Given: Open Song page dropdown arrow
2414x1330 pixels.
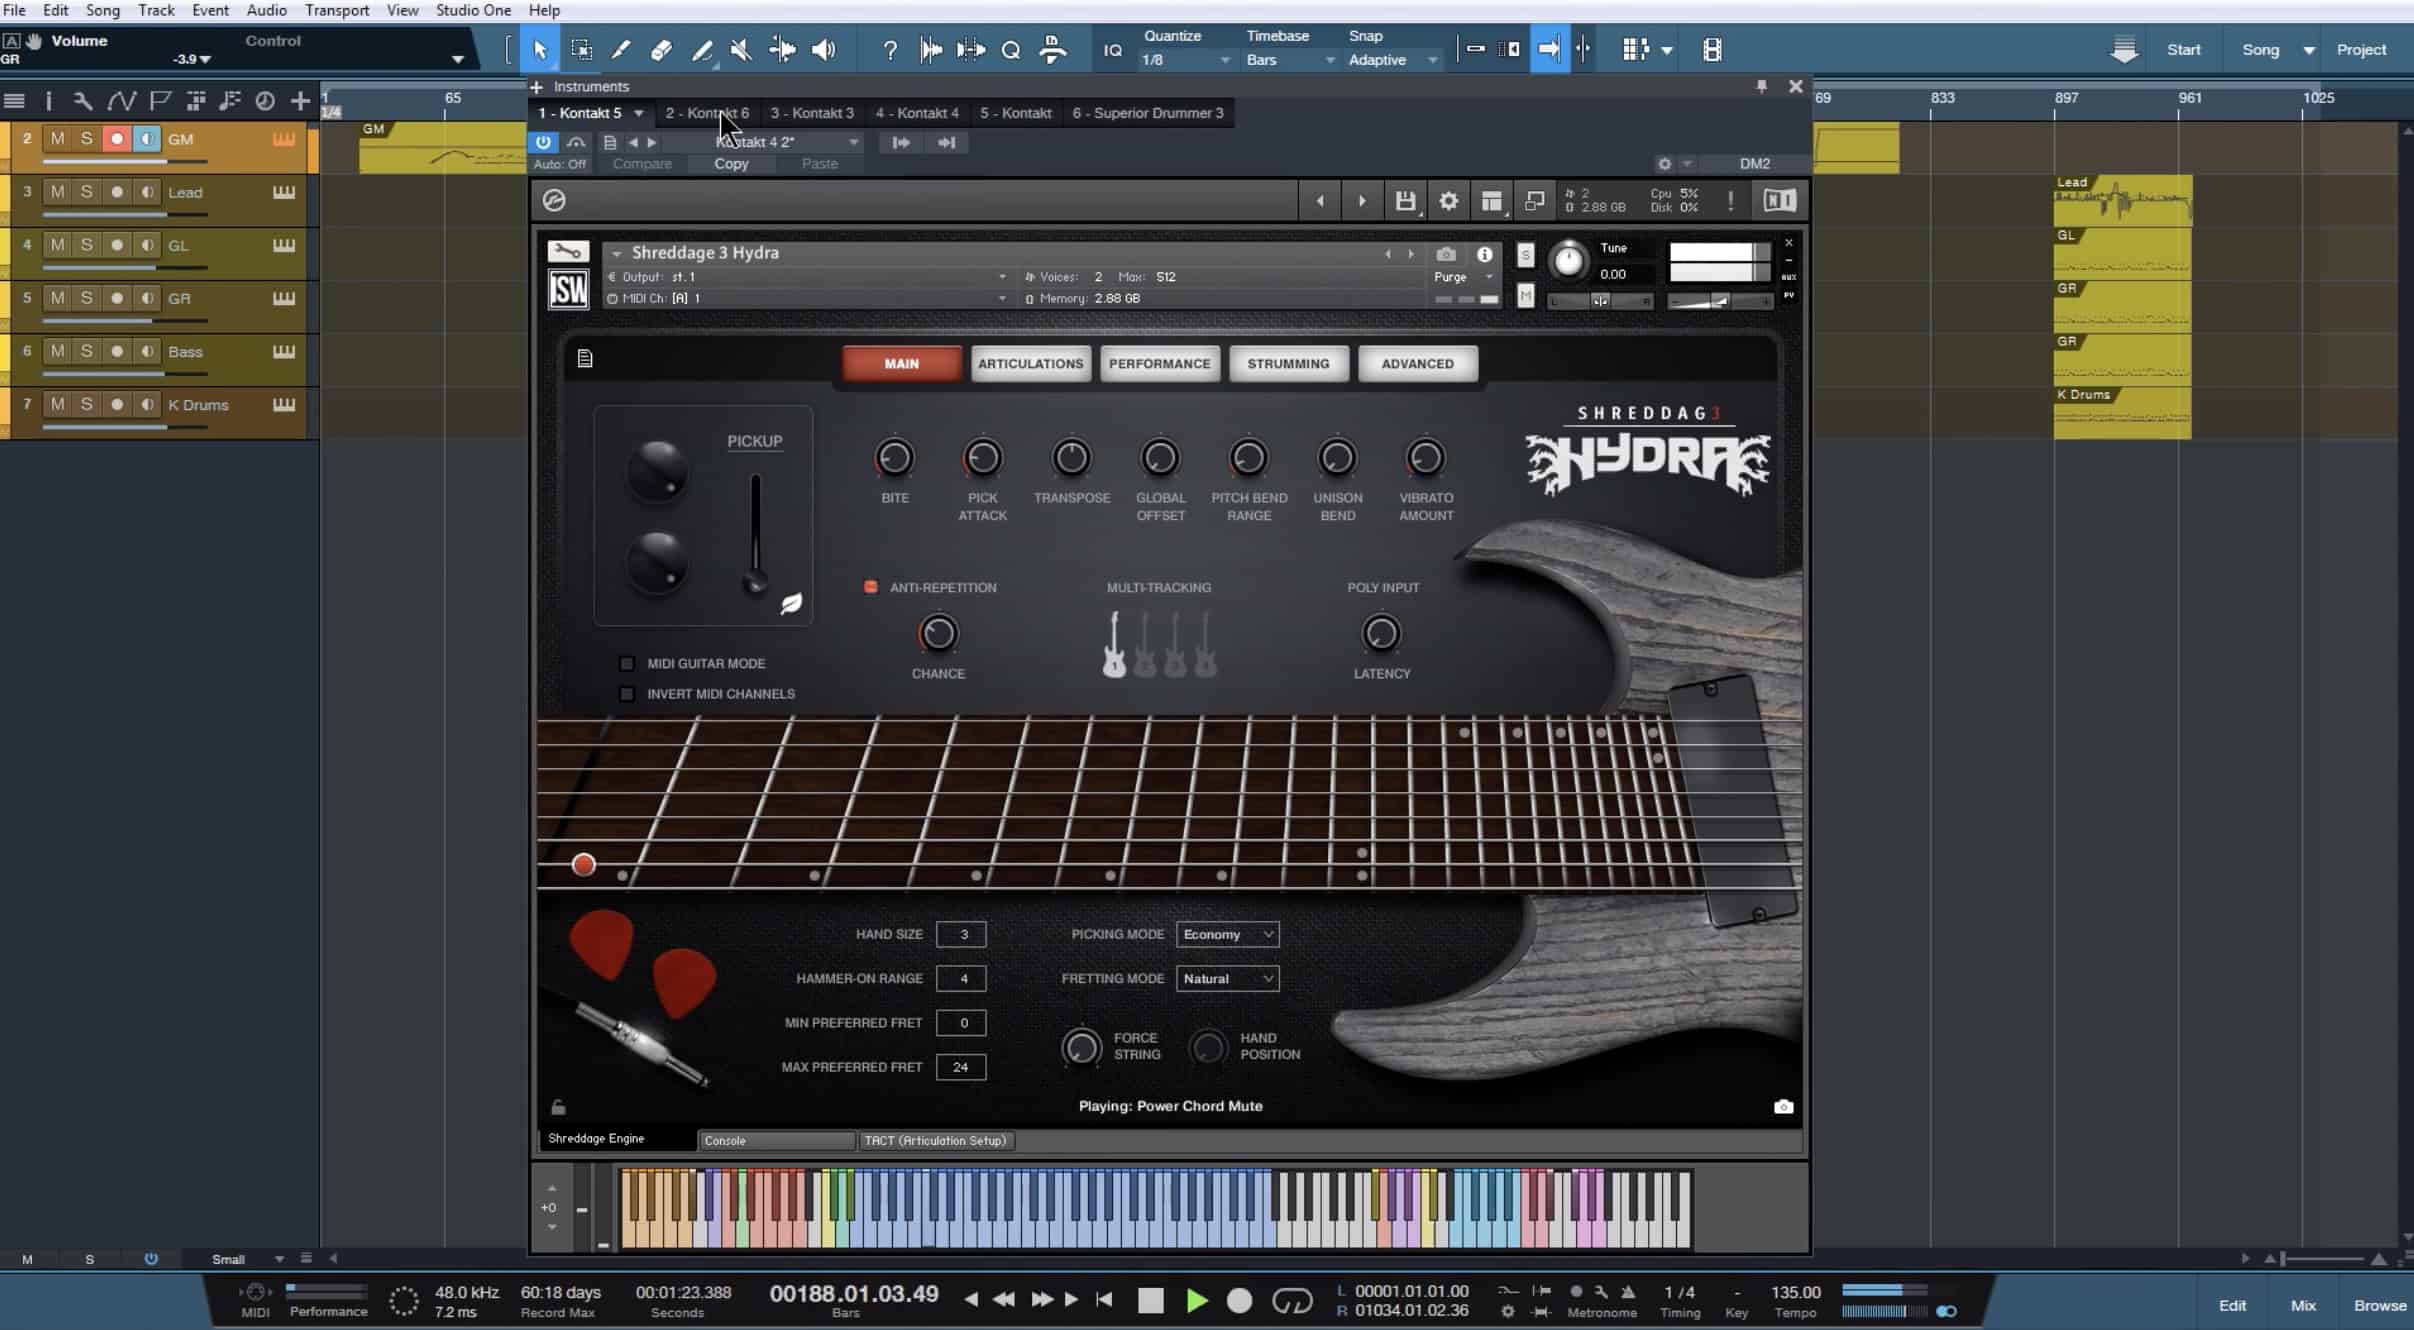Looking at the screenshot, I should coord(2308,50).
